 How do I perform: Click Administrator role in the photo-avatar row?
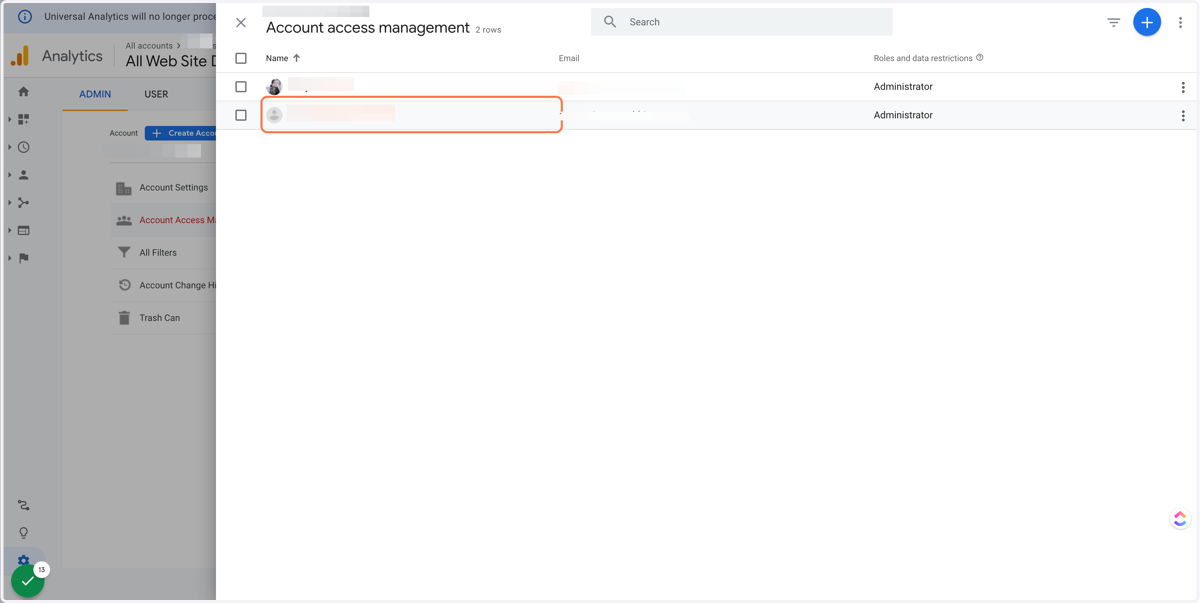coord(903,87)
